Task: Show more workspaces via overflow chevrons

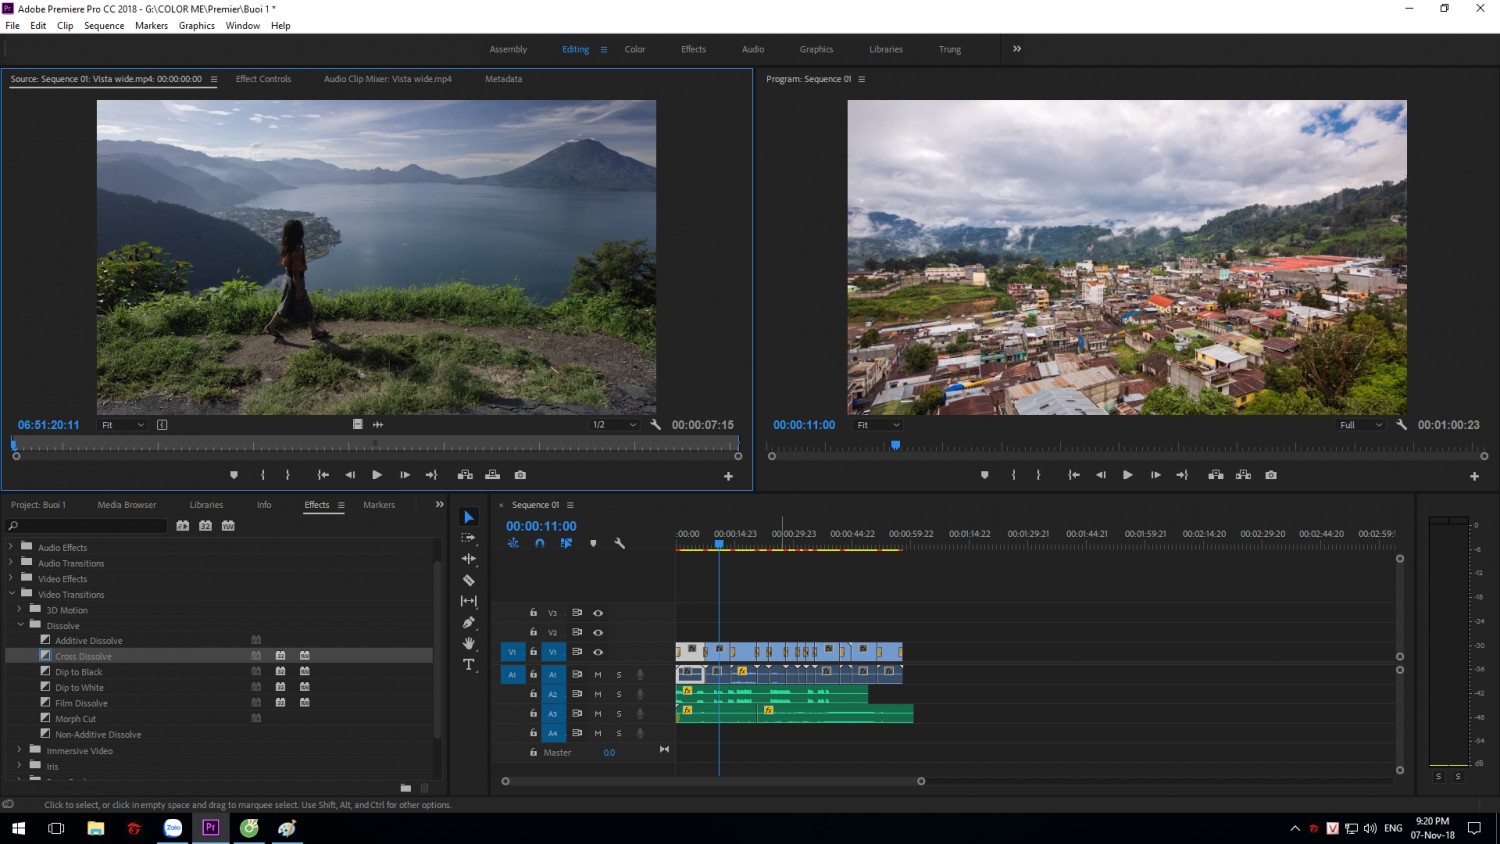Action: 1017,49
